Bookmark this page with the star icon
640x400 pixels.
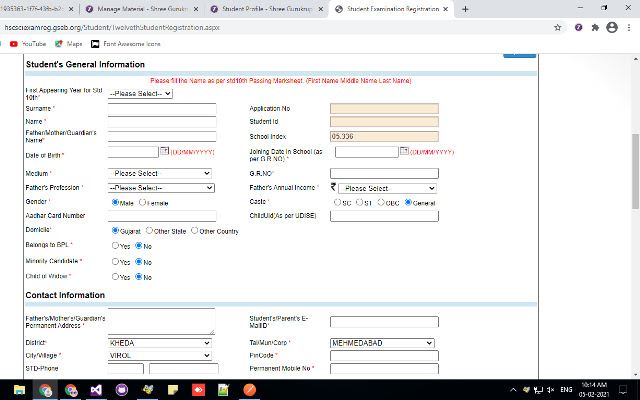point(558,27)
